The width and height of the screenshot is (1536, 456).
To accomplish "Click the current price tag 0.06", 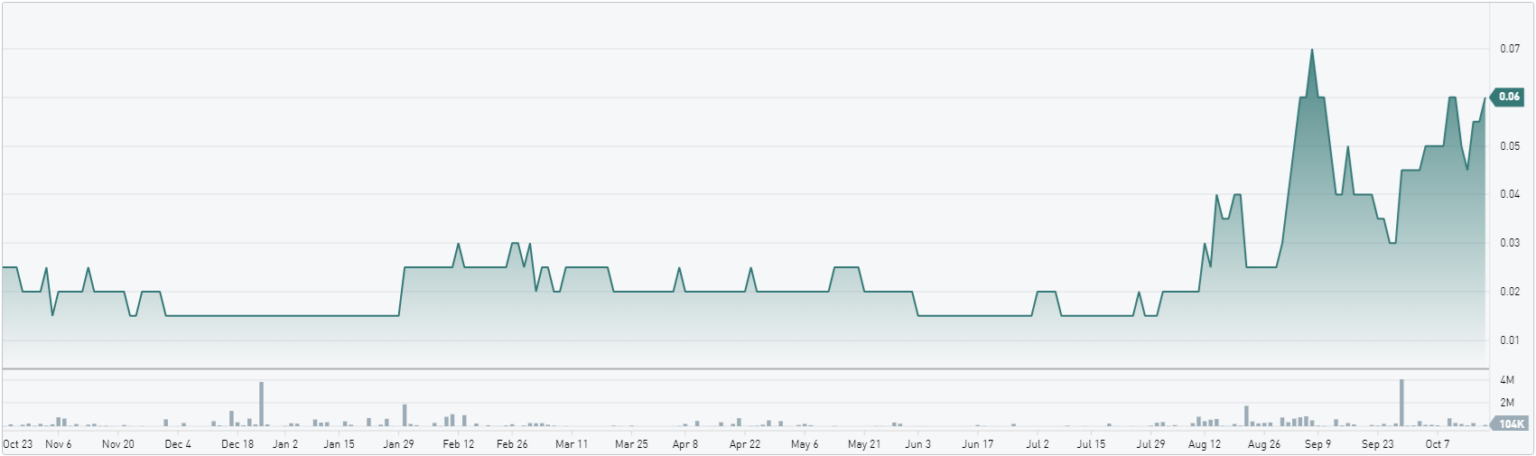I will (x=1508, y=97).
